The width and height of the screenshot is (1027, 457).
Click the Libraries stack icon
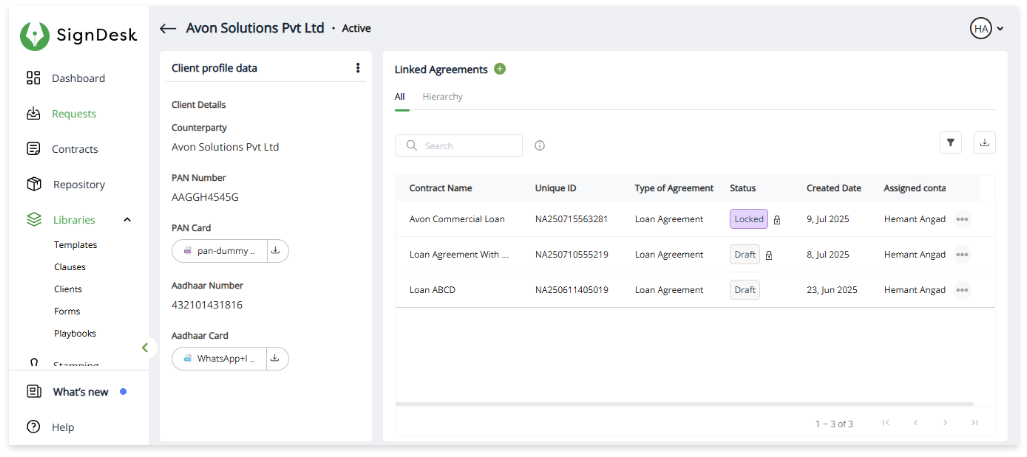[x=33, y=219]
